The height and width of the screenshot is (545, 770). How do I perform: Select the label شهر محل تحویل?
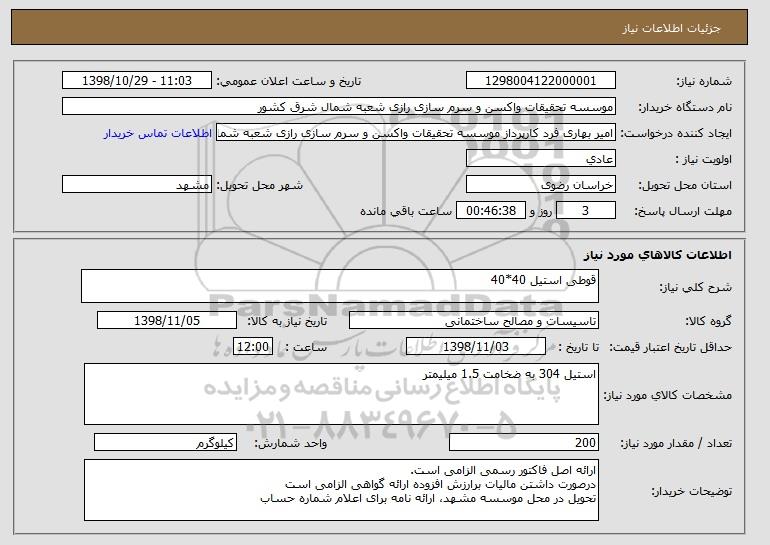tap(260, 186)
